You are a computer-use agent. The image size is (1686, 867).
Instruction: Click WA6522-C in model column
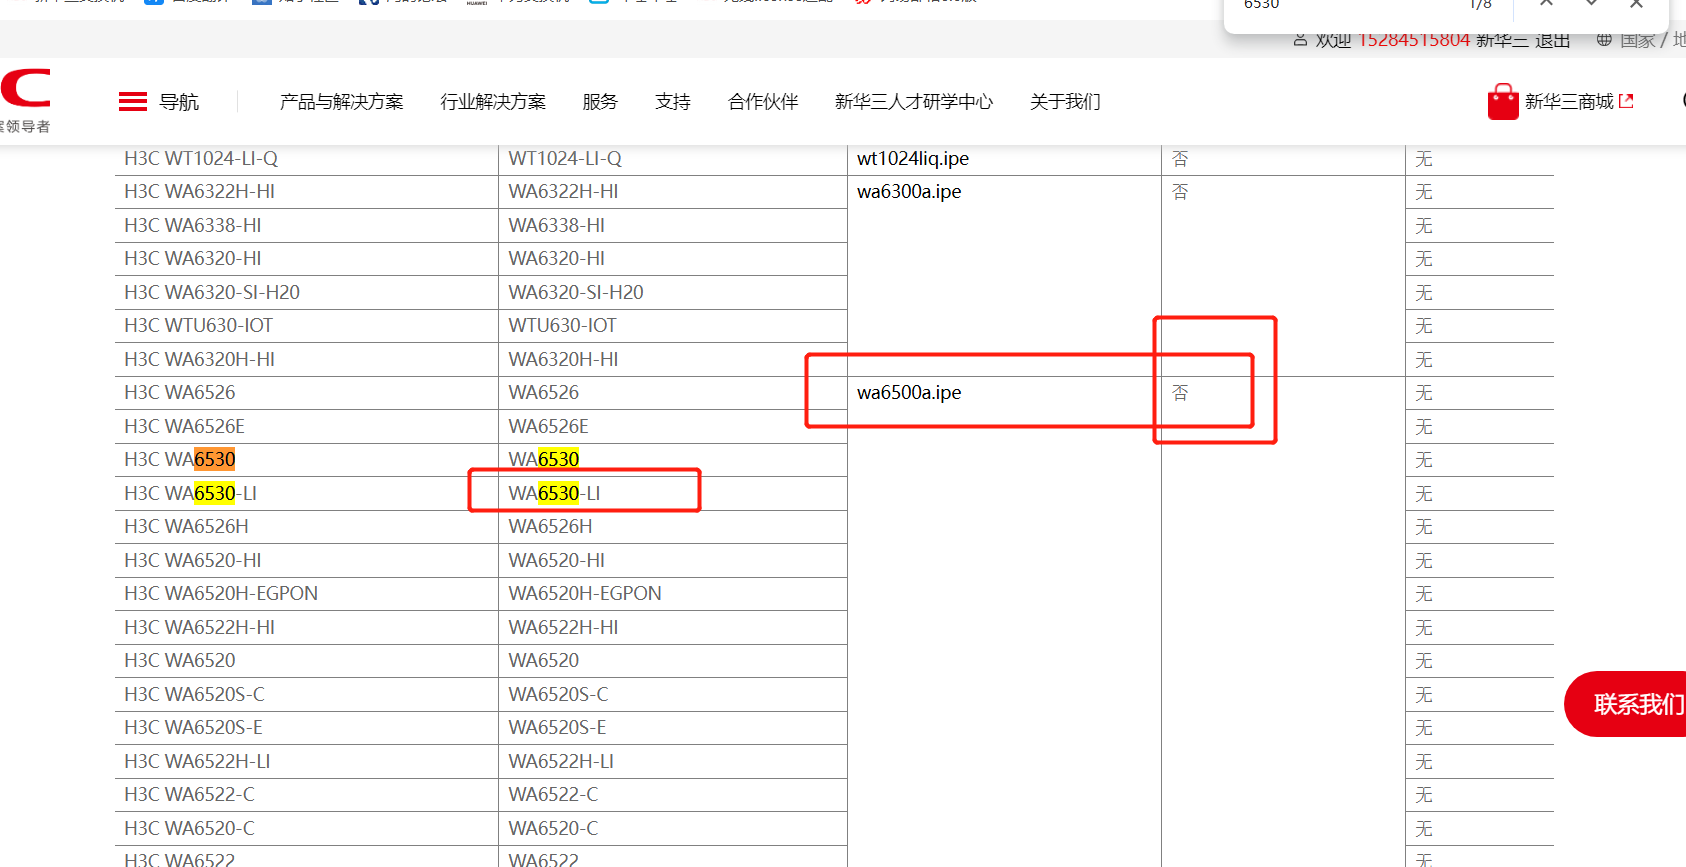(553, 795)
